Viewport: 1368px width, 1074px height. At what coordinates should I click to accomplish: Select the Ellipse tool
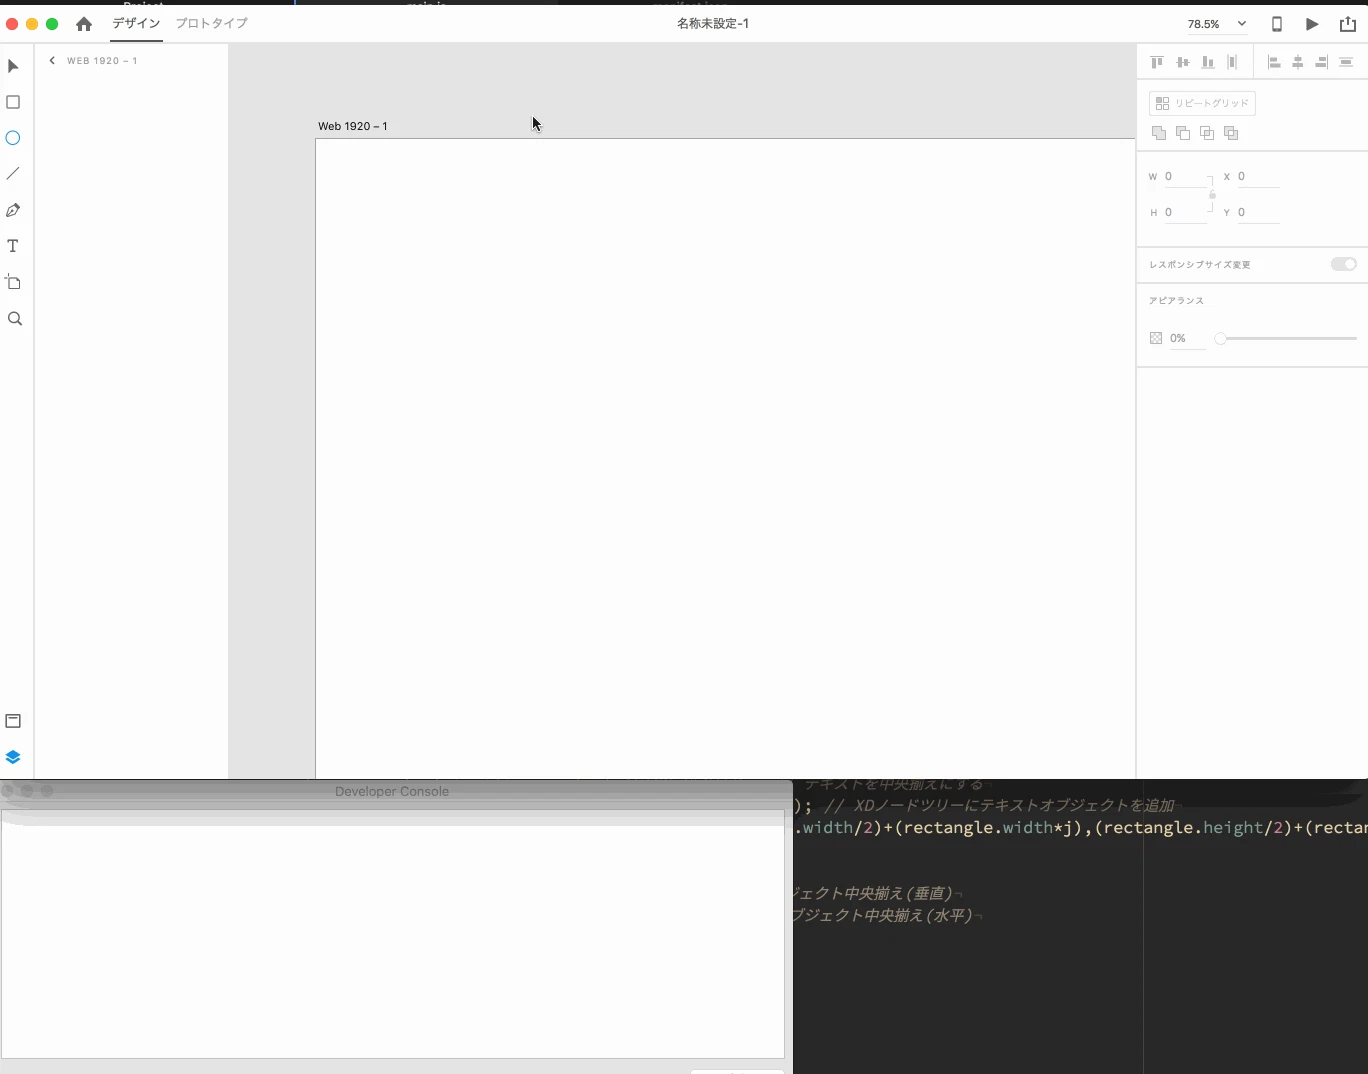[13, 138]
